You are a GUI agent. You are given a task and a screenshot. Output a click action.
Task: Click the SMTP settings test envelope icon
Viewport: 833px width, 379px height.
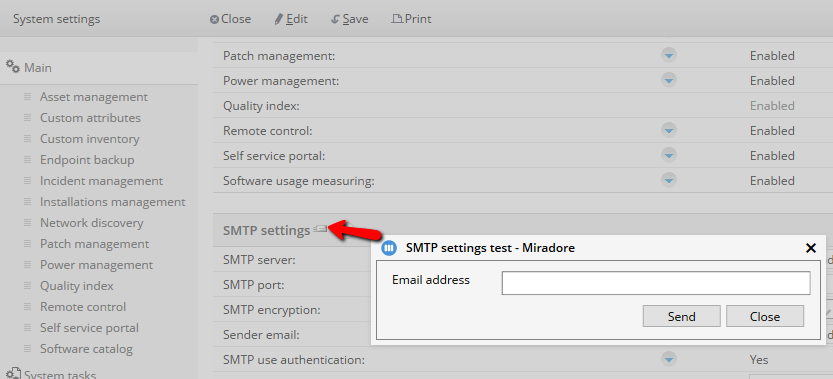point(320,229)
